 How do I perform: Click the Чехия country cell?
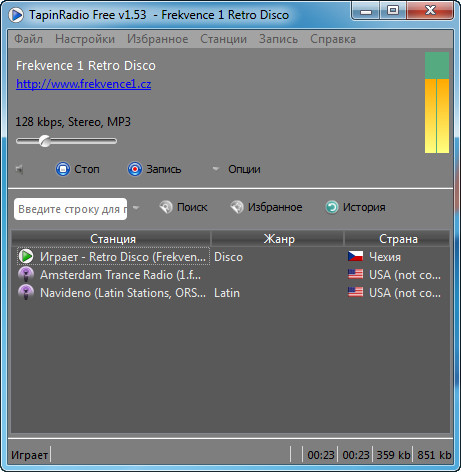(x=385, y=257)
